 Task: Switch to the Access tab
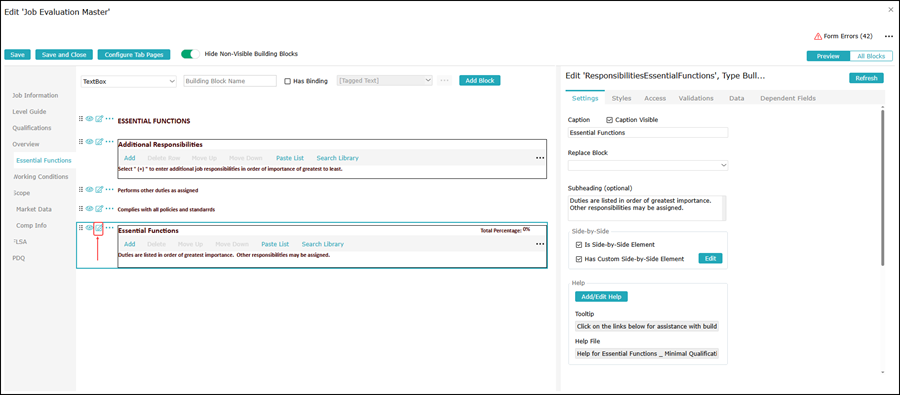[x=655, y=98]
